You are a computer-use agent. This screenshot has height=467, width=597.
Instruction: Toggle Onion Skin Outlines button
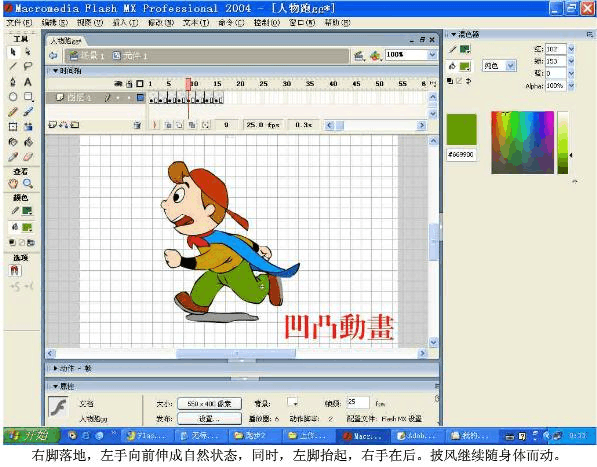tap(180, 125)
